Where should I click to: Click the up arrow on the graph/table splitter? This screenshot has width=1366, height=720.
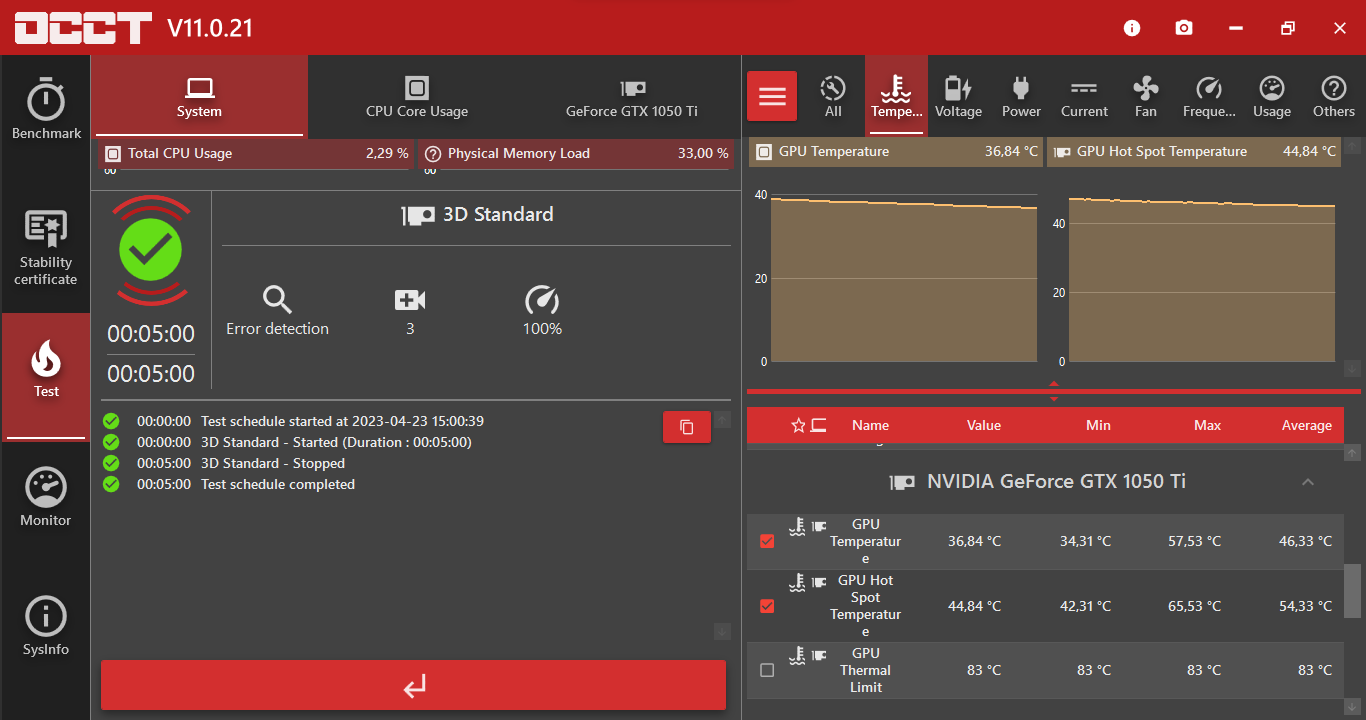[1054, 383]
